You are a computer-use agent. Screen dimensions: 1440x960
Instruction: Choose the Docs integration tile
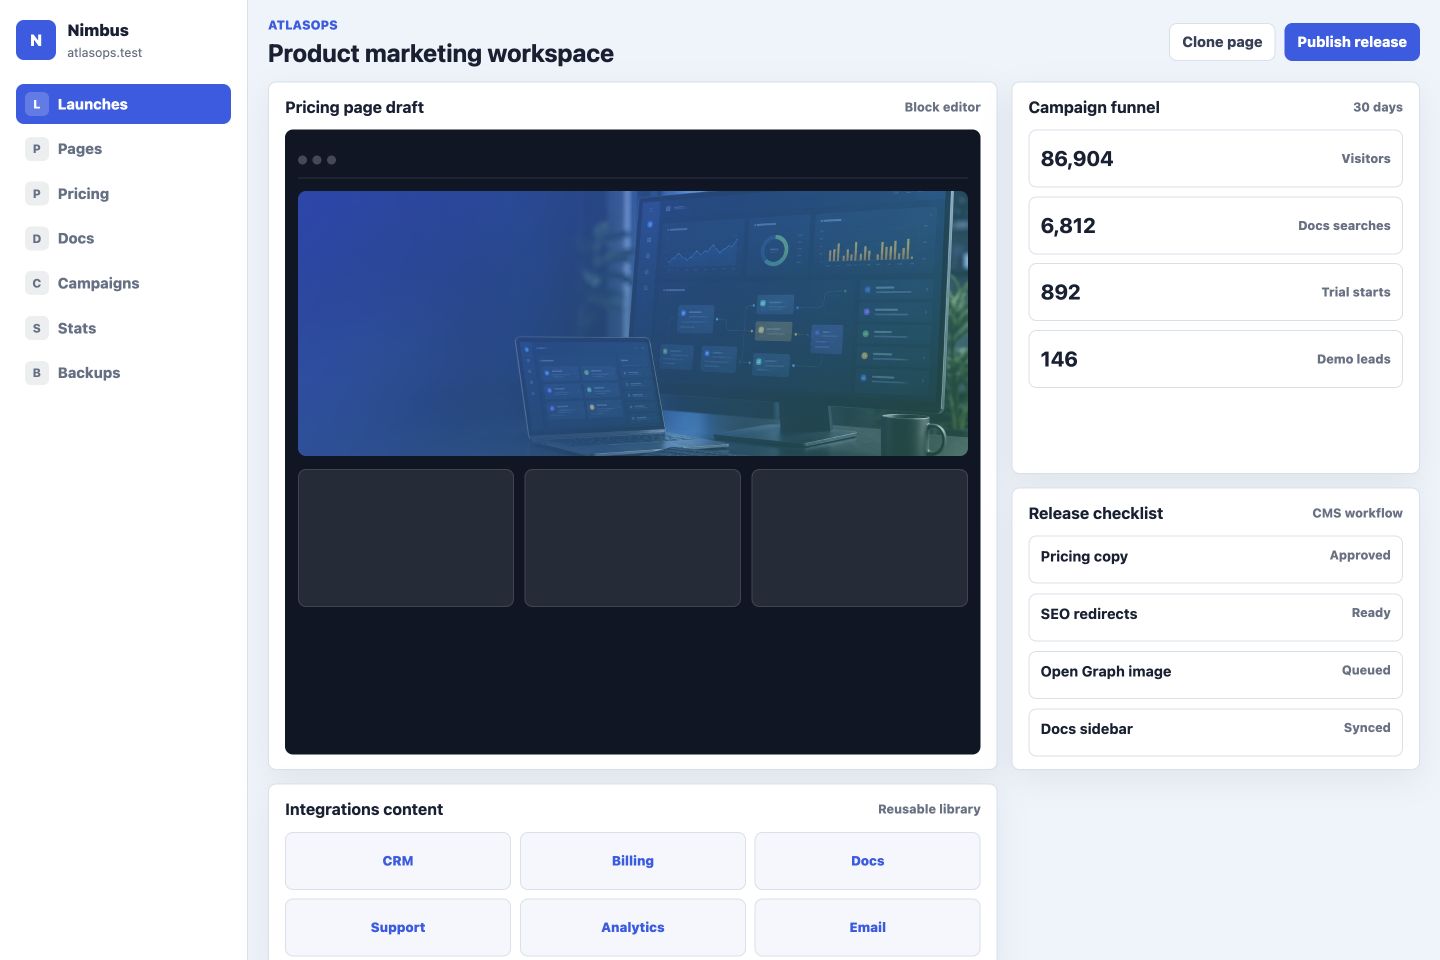click(x=868, y=861)
